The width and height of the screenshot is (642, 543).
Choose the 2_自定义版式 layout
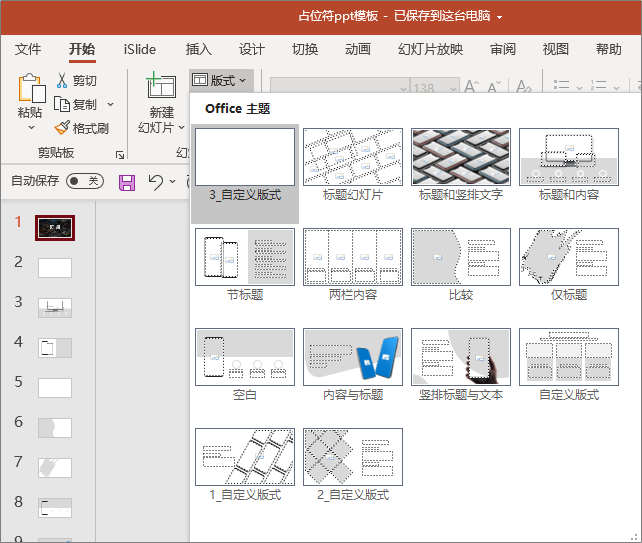pos(353,465)
